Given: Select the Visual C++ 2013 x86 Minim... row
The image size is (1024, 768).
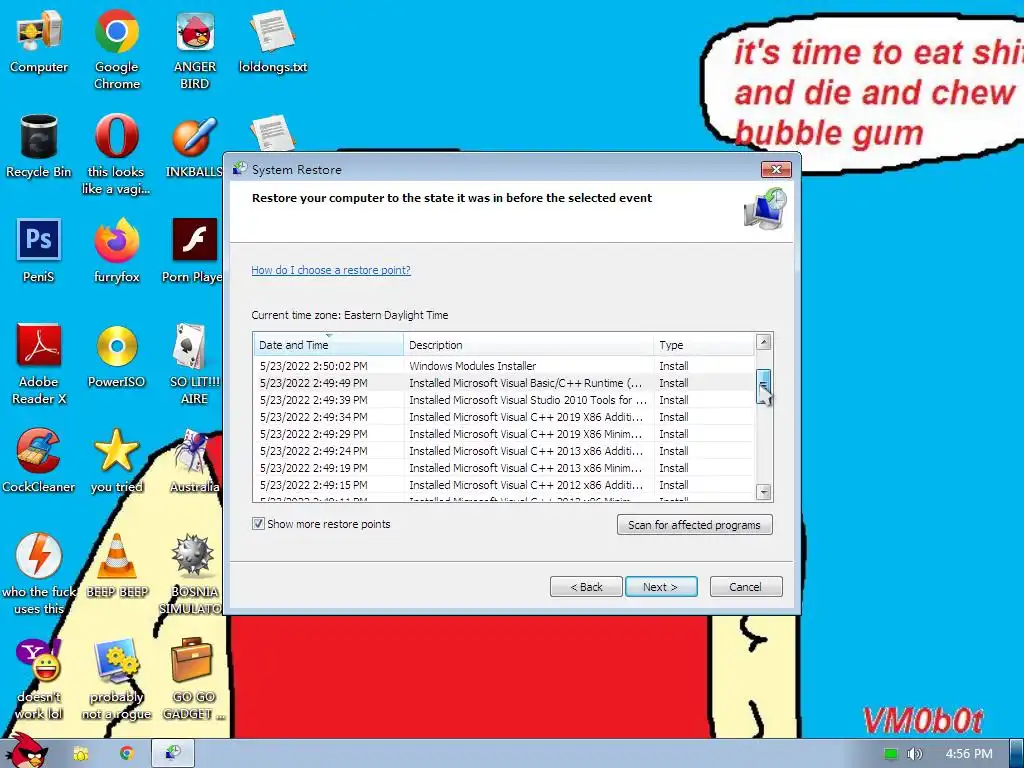Looking at the screenshot, I should coord(504,468).
